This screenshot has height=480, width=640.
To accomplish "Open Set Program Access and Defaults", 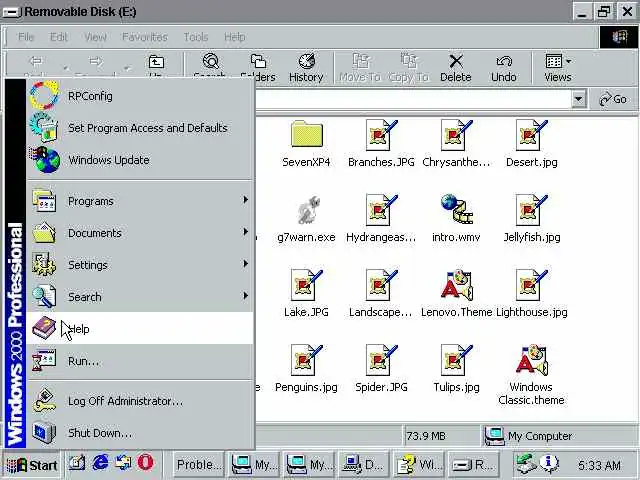I will pos(140,128).
